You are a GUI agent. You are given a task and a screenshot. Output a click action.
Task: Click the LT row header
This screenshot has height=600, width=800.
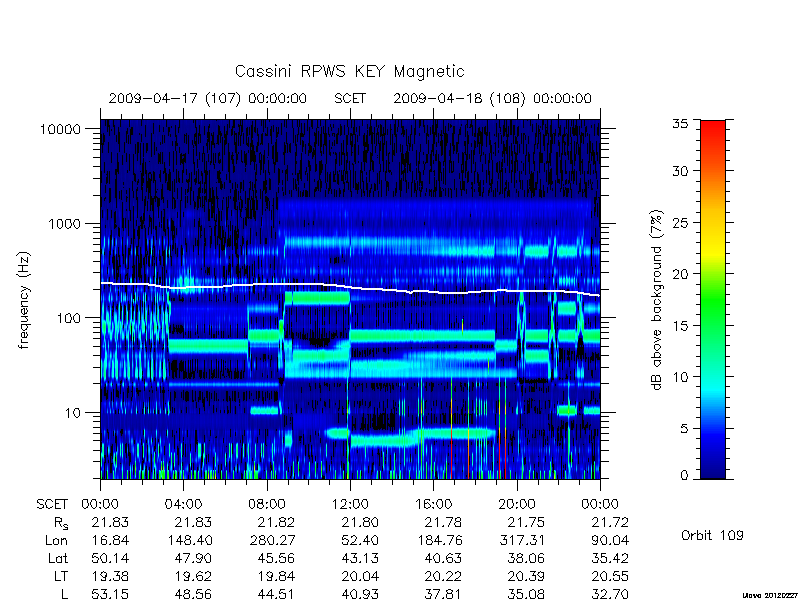pyautogui.click(x=61, y=577)
